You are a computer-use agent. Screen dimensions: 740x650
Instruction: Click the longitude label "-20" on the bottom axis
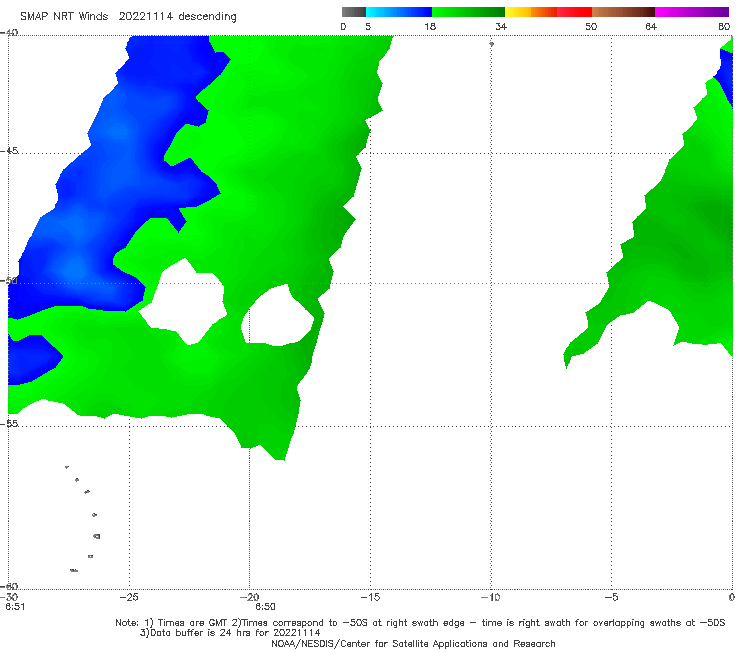click(x=249, y=597)
